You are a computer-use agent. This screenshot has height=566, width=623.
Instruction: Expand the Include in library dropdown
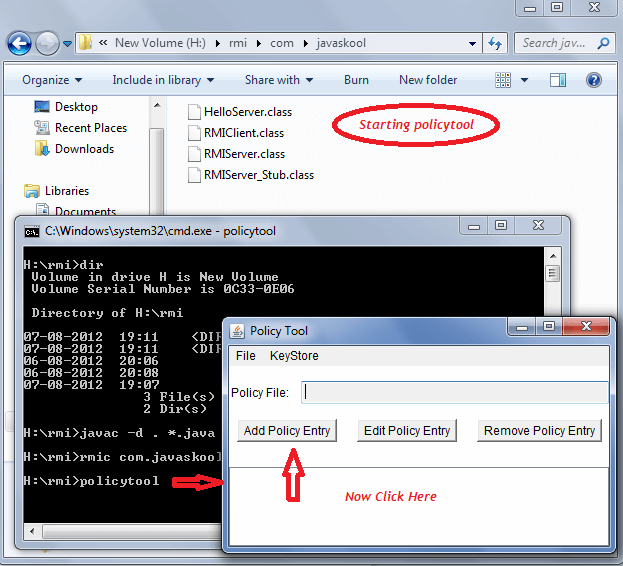click(x=163, y=80)
